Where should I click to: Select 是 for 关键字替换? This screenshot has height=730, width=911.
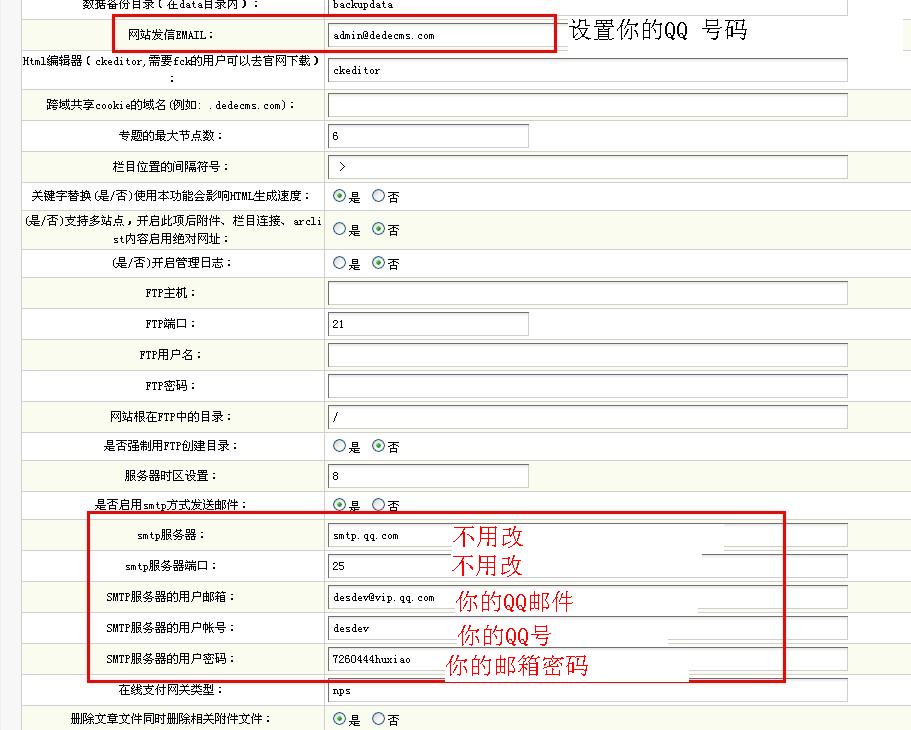(x=340, y=197)
